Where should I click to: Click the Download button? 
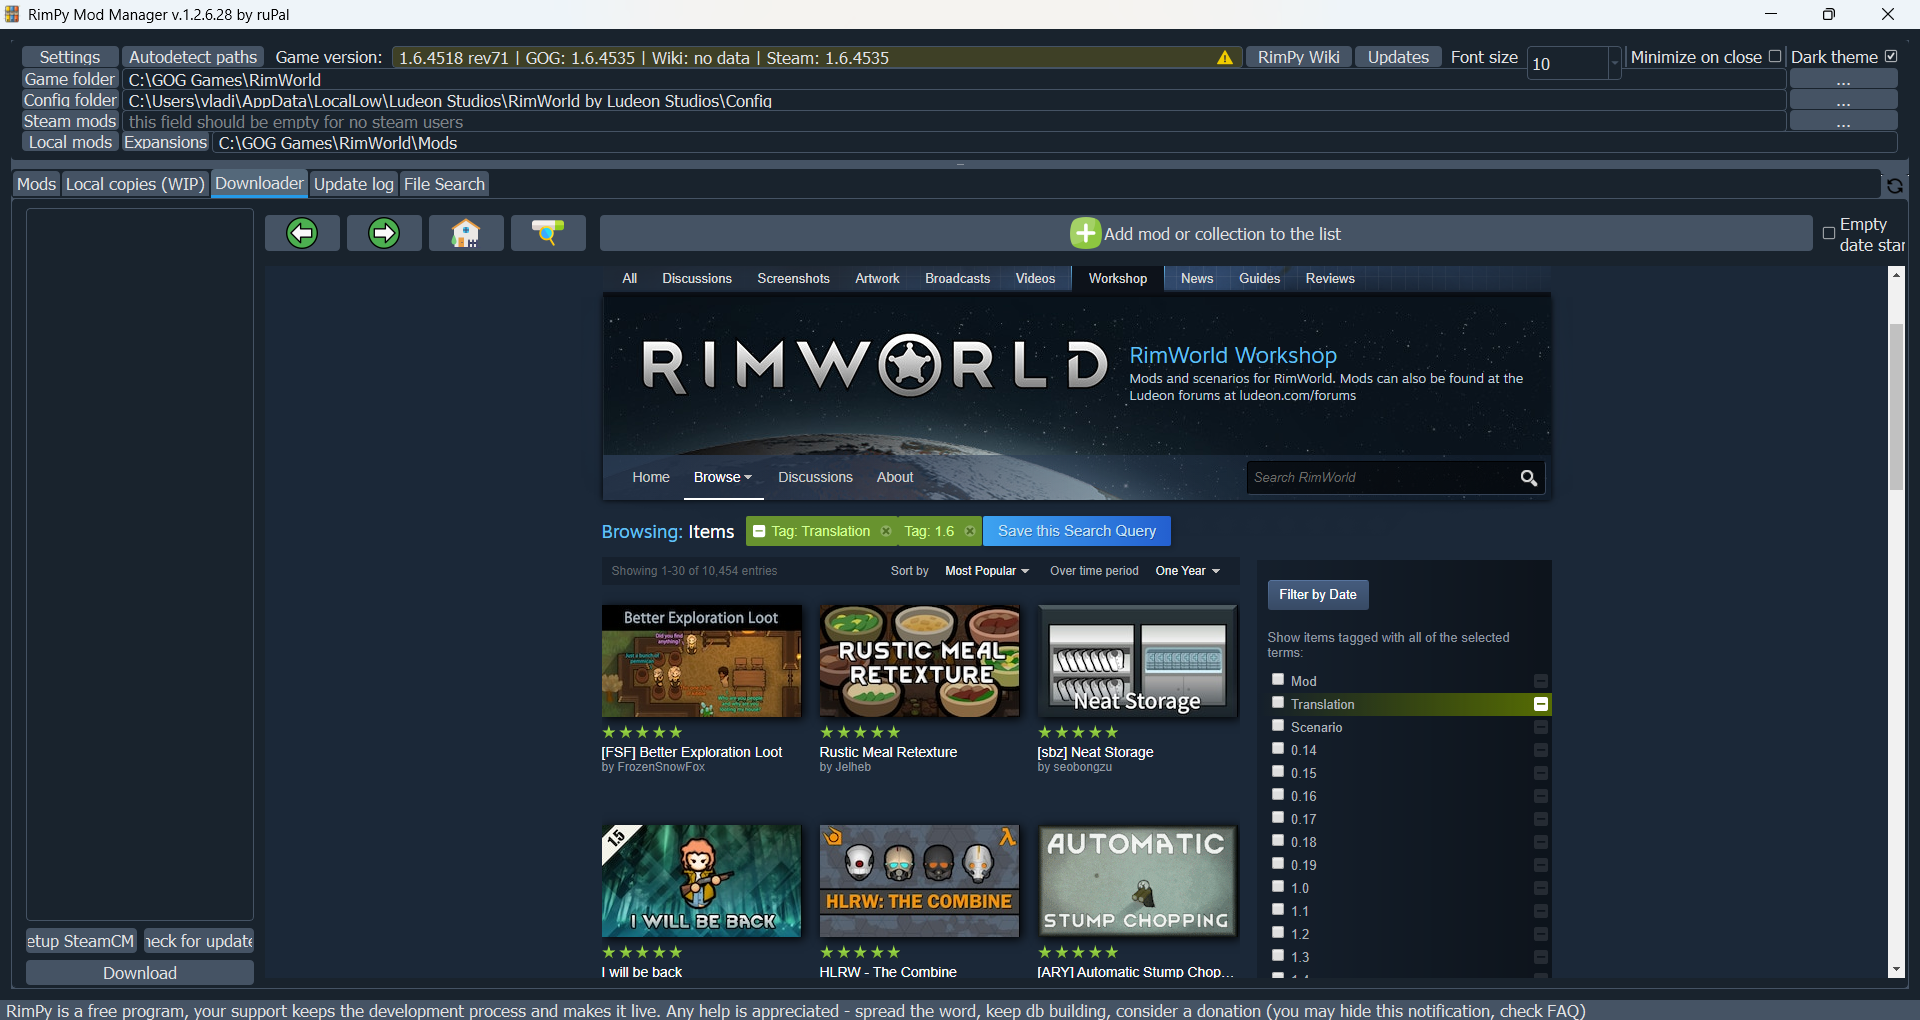point(140,973)
